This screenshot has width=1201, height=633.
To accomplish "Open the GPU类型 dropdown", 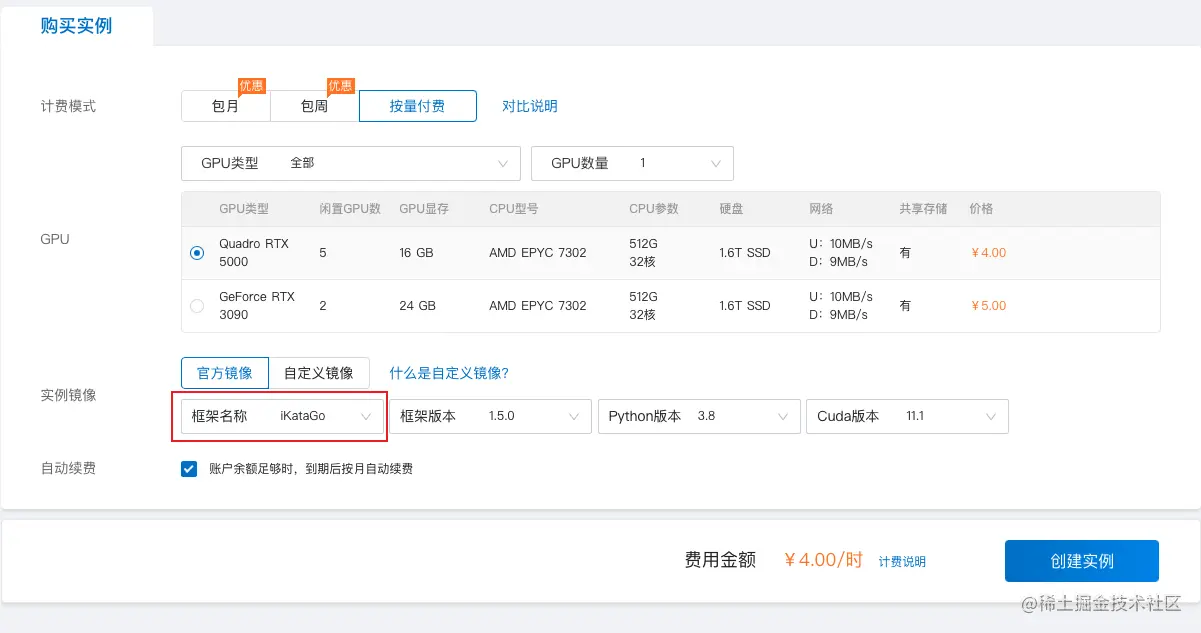I will pyautogui.click(x=350, y=163).
